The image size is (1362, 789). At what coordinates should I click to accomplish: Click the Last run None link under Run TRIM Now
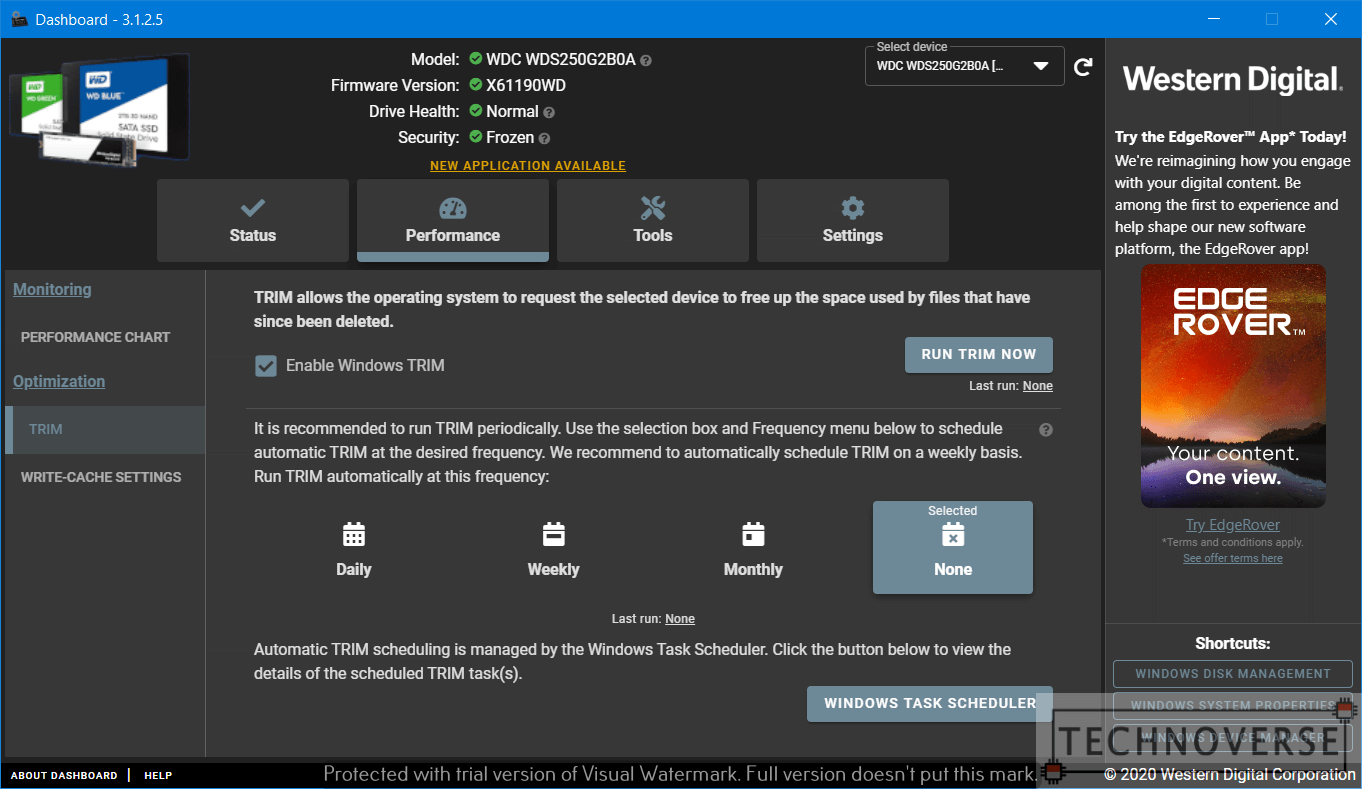[x=1038, y=386]
